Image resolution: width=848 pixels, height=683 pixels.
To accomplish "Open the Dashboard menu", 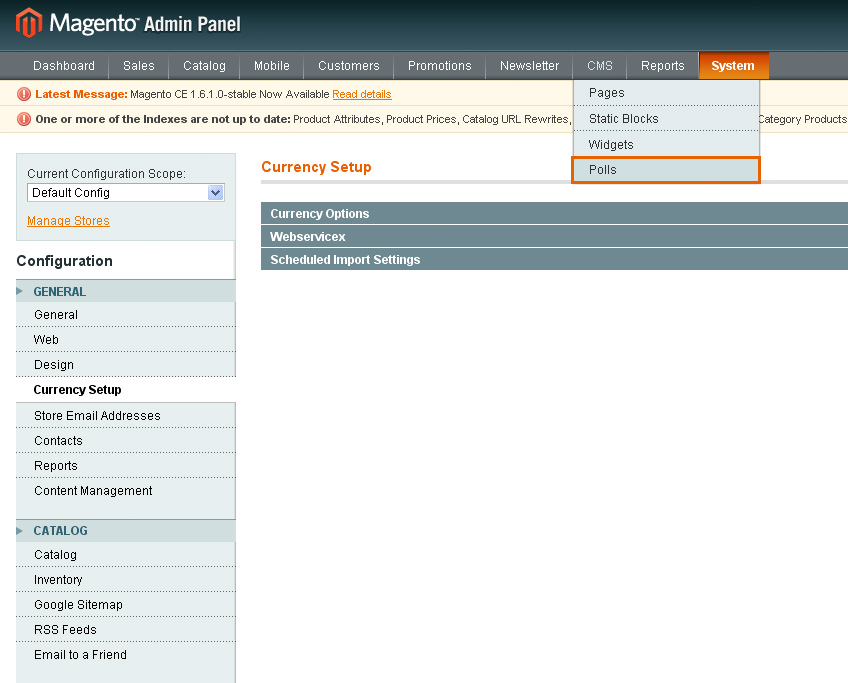I will pyautogui.click(x=64, y=66).
